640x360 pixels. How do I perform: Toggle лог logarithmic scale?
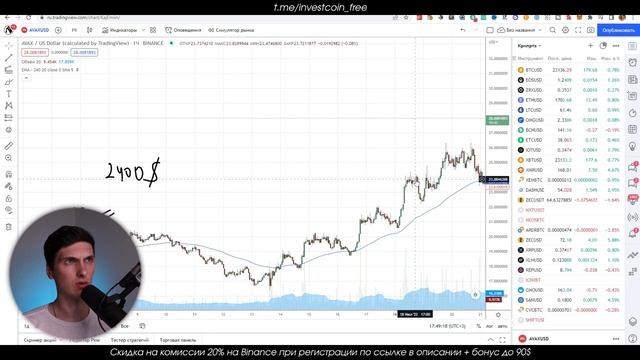(489, 326)
